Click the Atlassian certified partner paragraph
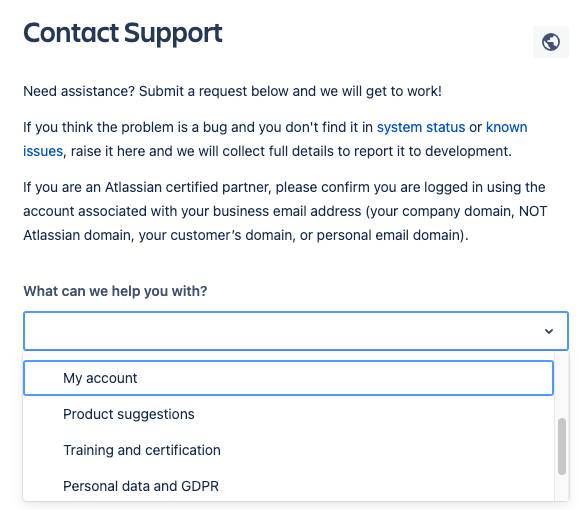The width and height of the screenshot is (579, 510). click(x=285, y=211)
